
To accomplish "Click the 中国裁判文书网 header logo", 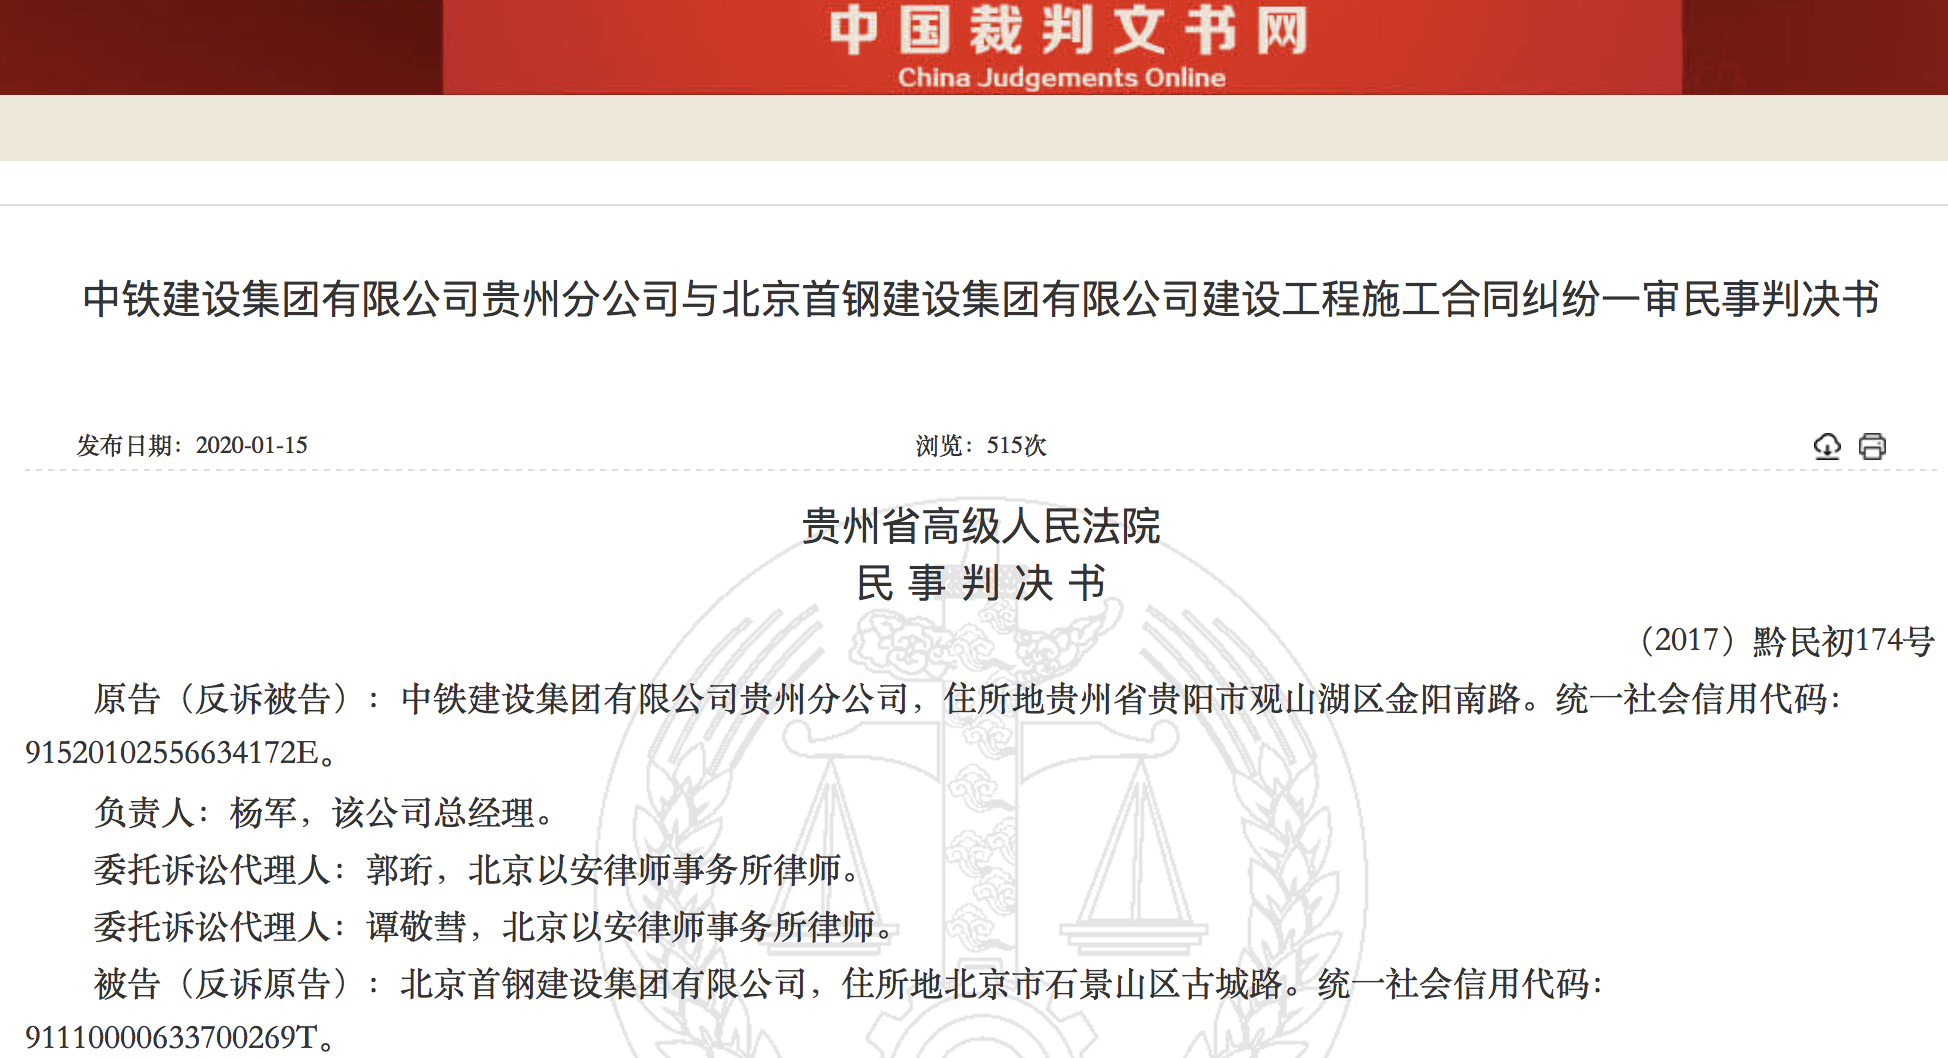I will pyautogui.click(x=1068, y=30).
